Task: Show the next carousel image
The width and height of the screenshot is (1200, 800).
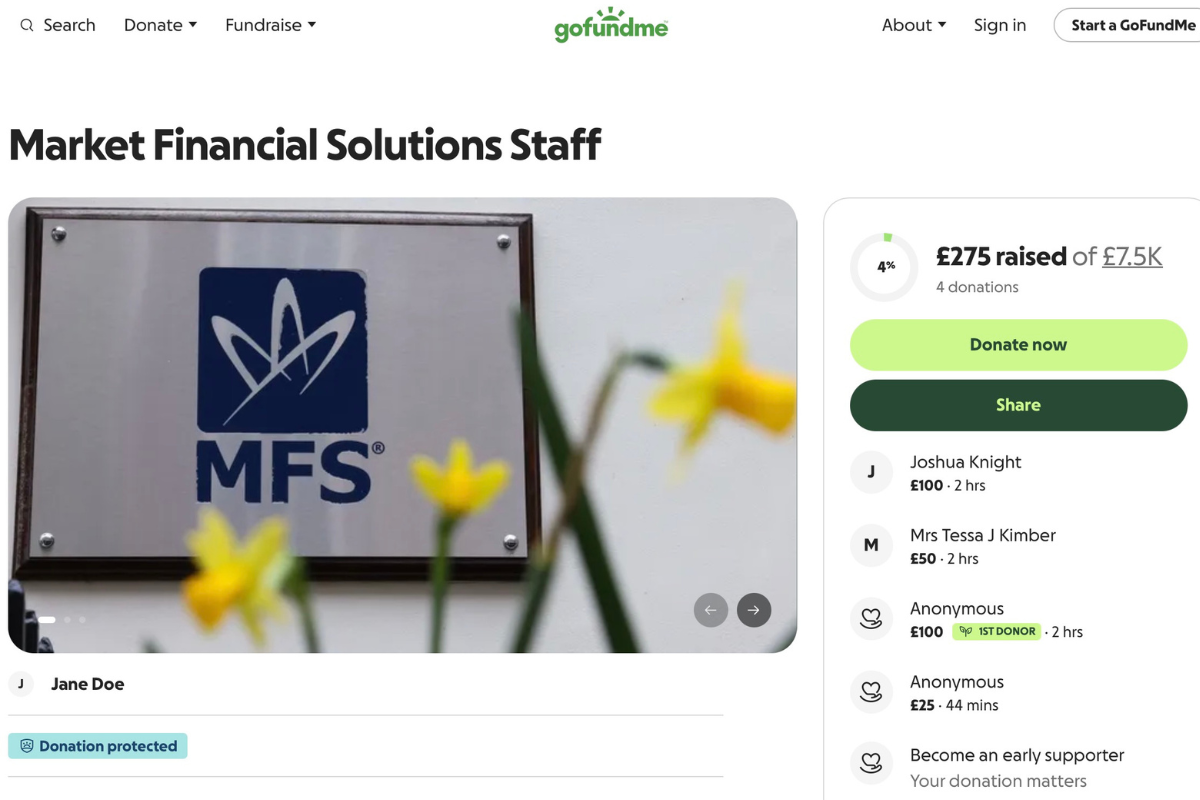Action: (754, 610)
